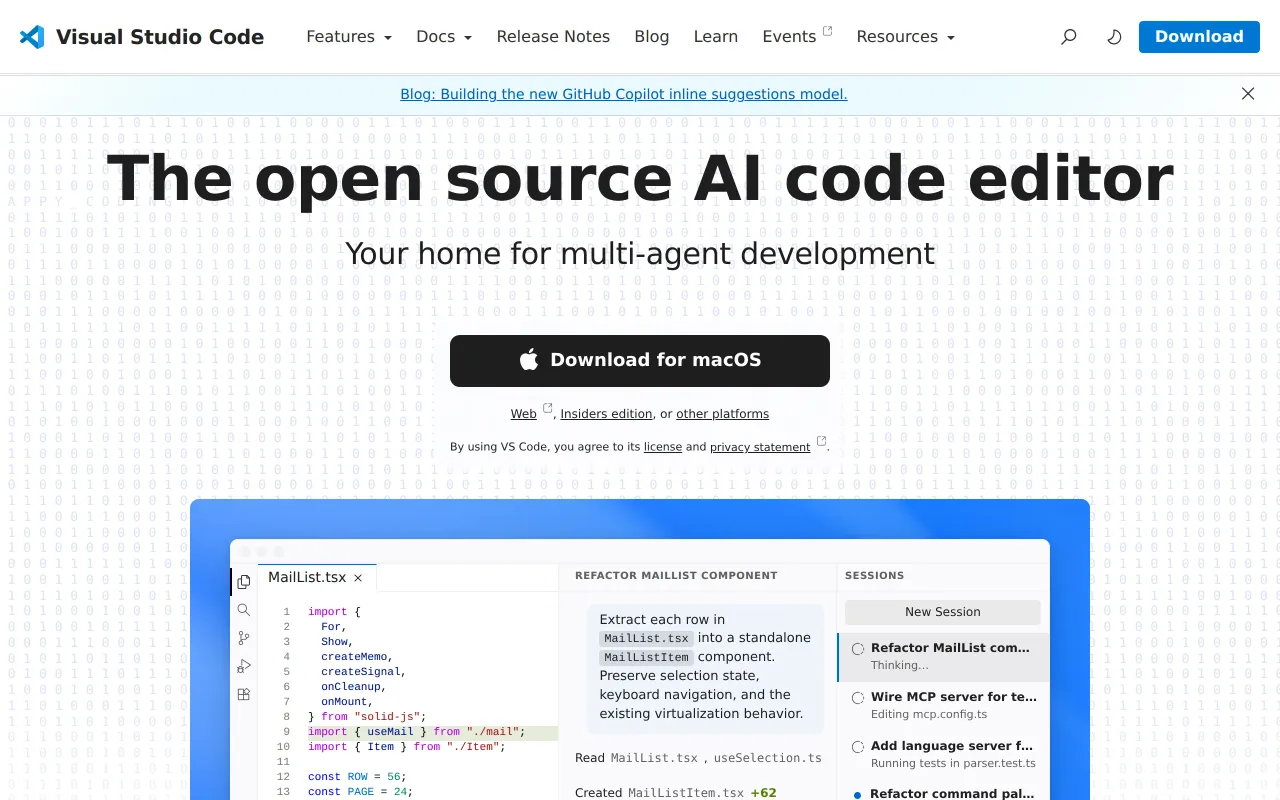Click the MailListItem code chip in chat
This screenshot has height=800, width=1280.
click(x=646, y=657)
